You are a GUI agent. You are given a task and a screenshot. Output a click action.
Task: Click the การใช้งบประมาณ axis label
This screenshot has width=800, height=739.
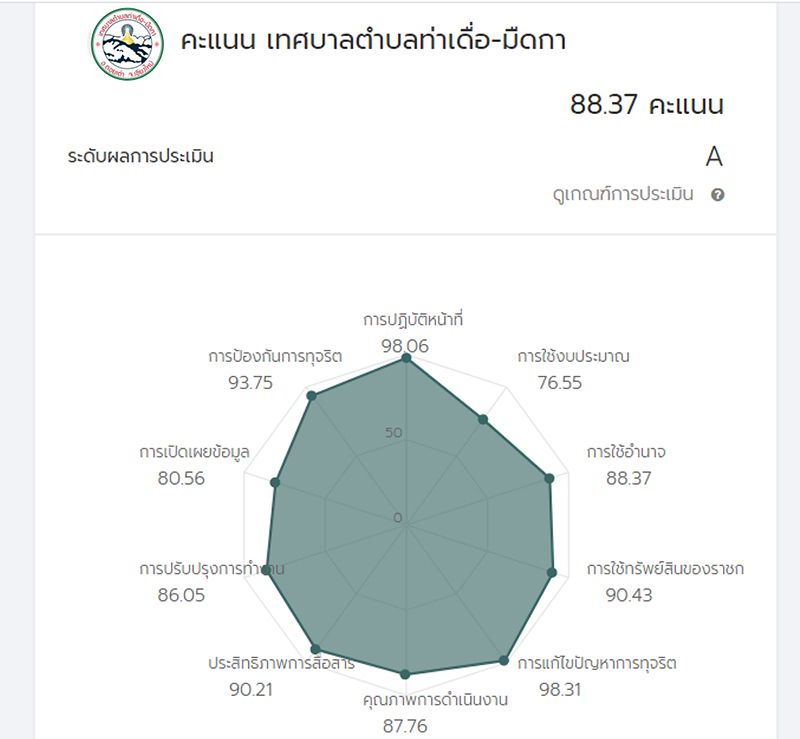point(573,356)
